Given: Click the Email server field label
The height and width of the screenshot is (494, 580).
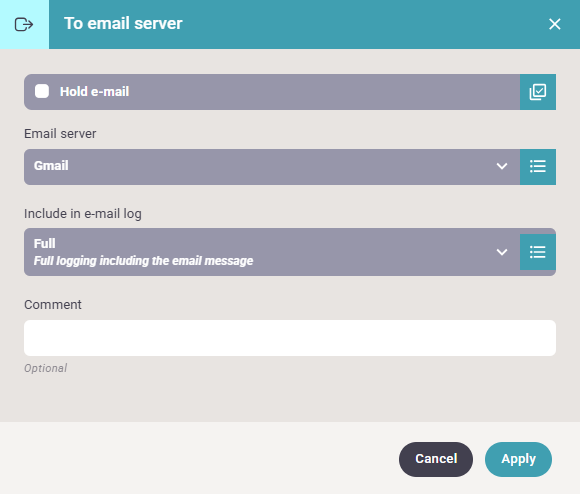Looking at the screenshot, I should coord(60,133).
